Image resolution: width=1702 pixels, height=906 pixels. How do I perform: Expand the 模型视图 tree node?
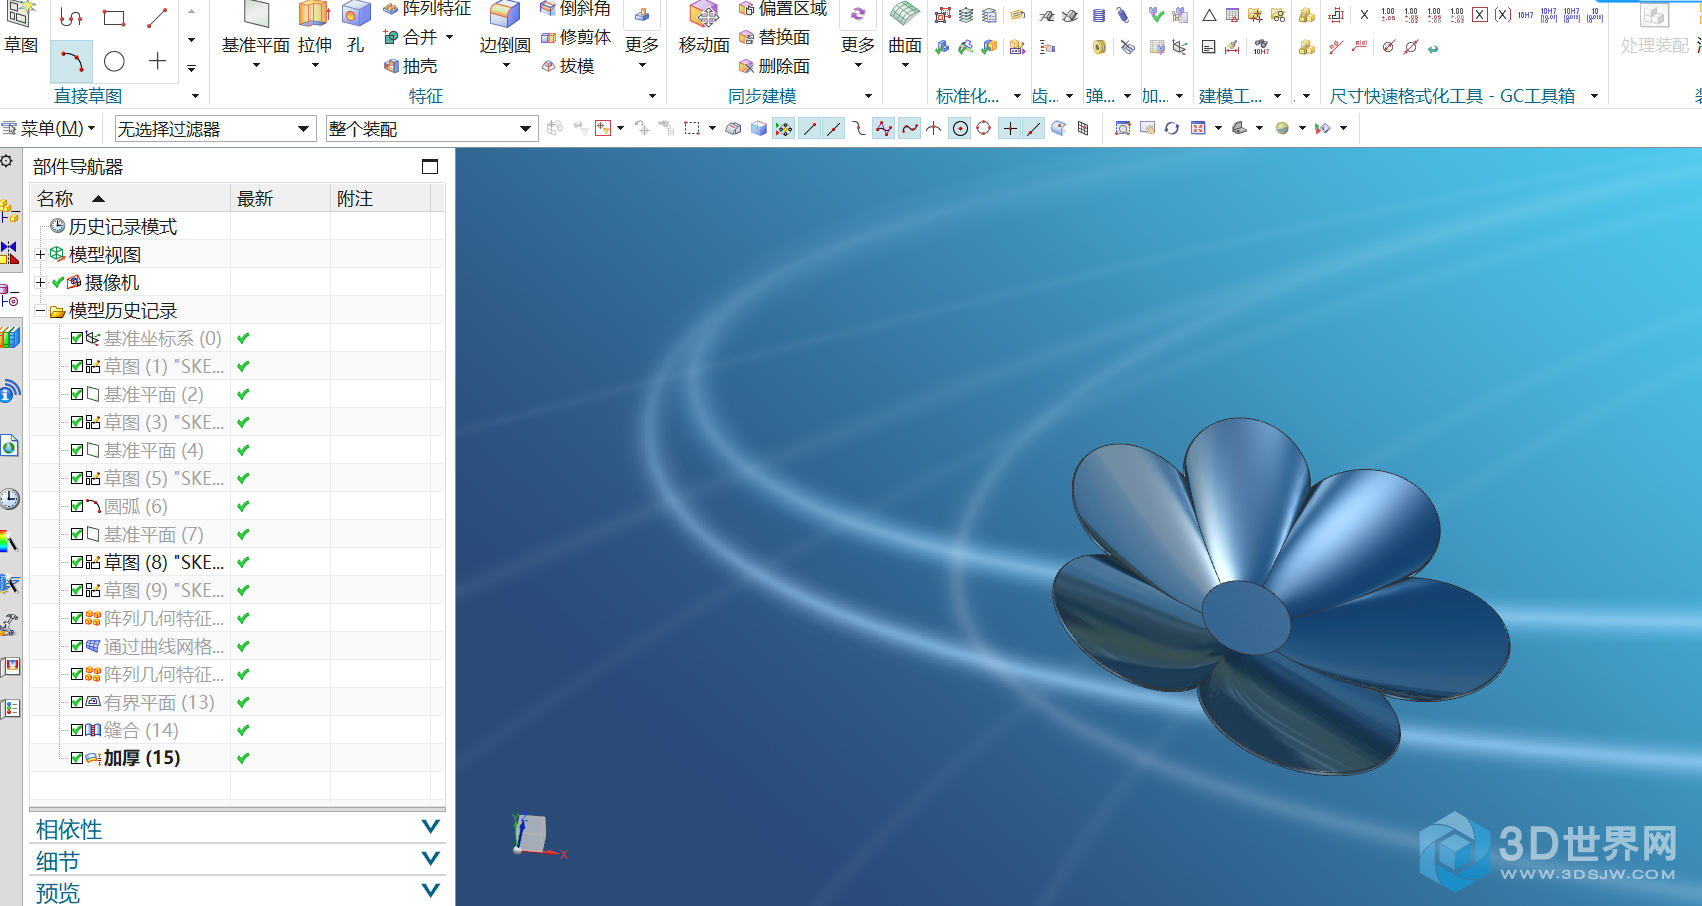pyautogui.click(x=40, y=255)
